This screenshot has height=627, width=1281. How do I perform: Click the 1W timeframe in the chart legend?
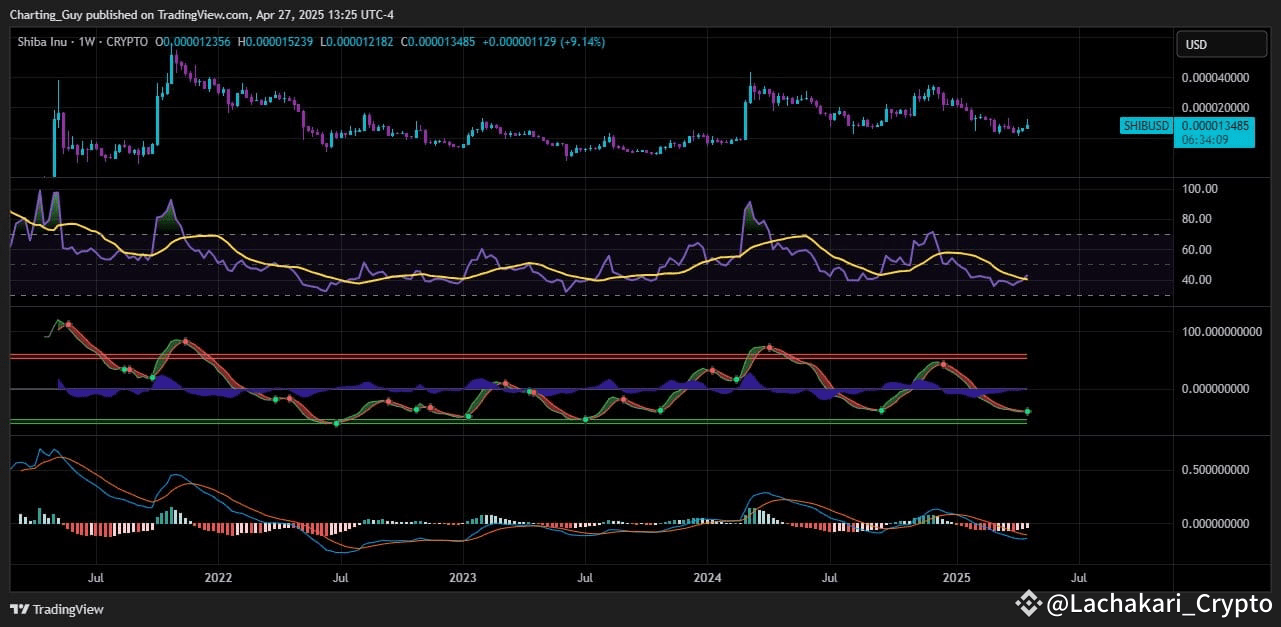[87, 42]
